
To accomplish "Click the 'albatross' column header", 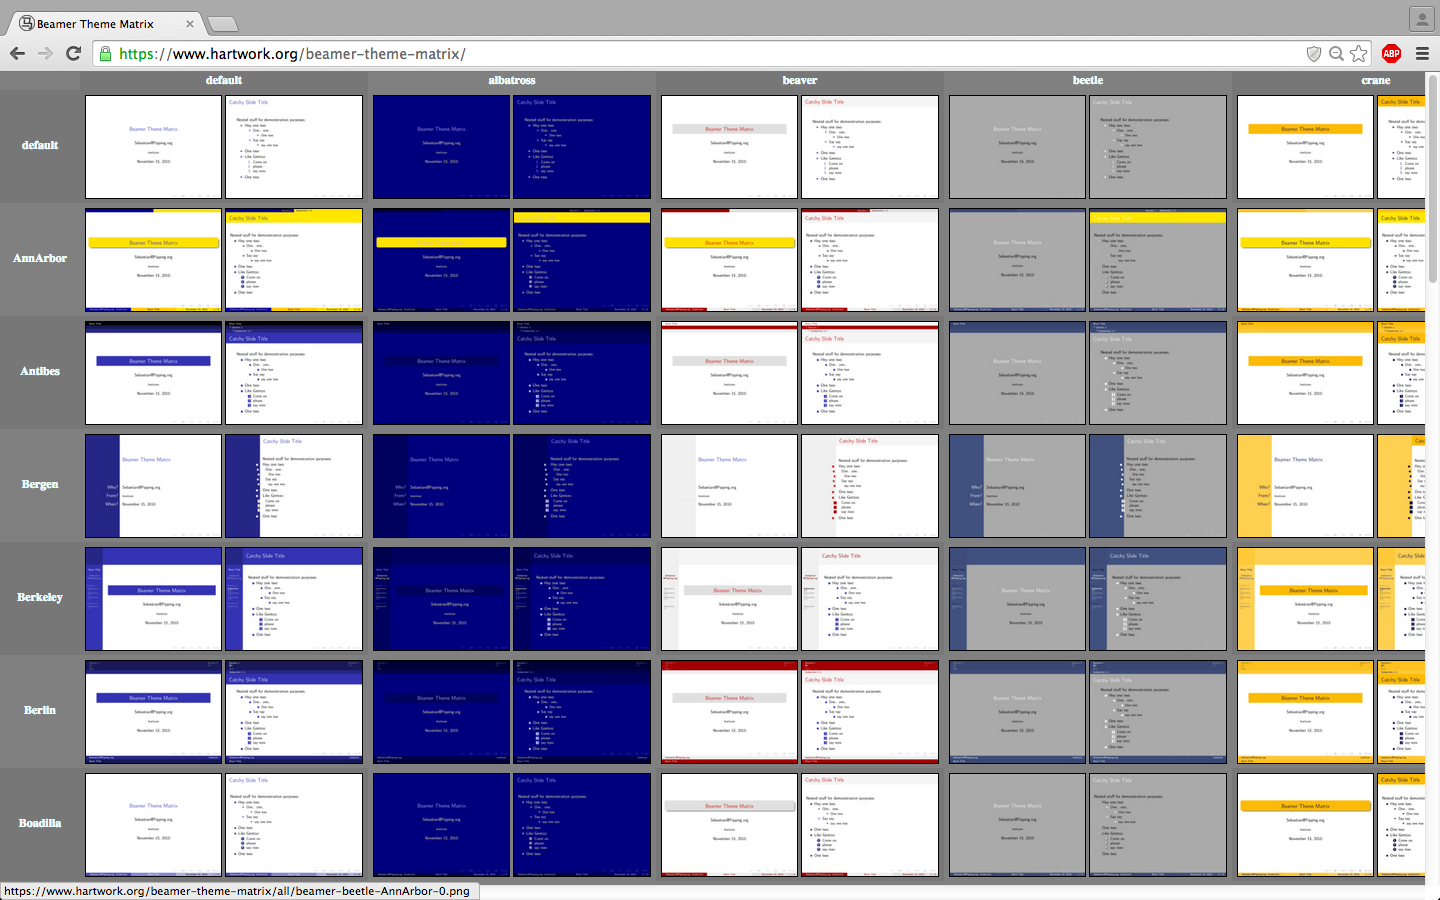I will pos(512,80).
